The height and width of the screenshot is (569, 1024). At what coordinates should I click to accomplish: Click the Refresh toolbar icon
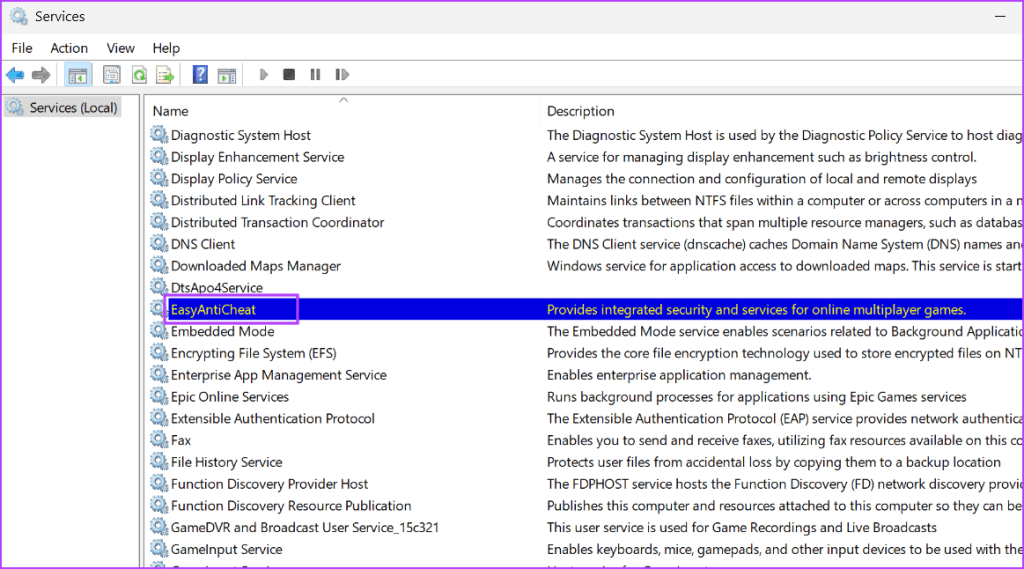tap(139, 75)
